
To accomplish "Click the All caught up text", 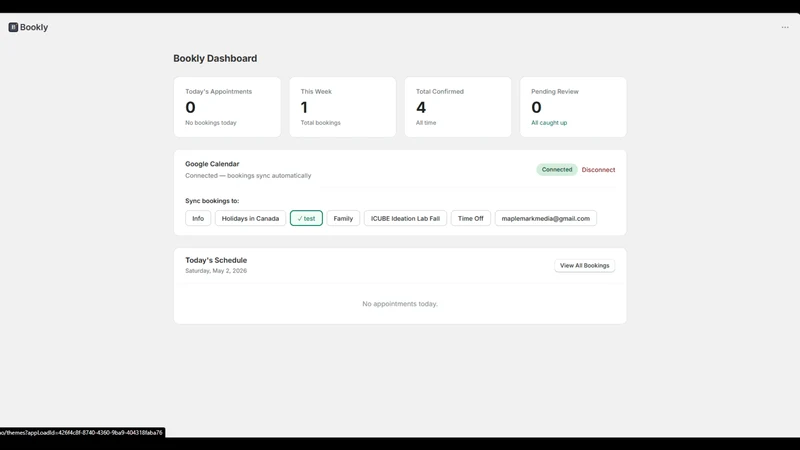I will [549, 123].
